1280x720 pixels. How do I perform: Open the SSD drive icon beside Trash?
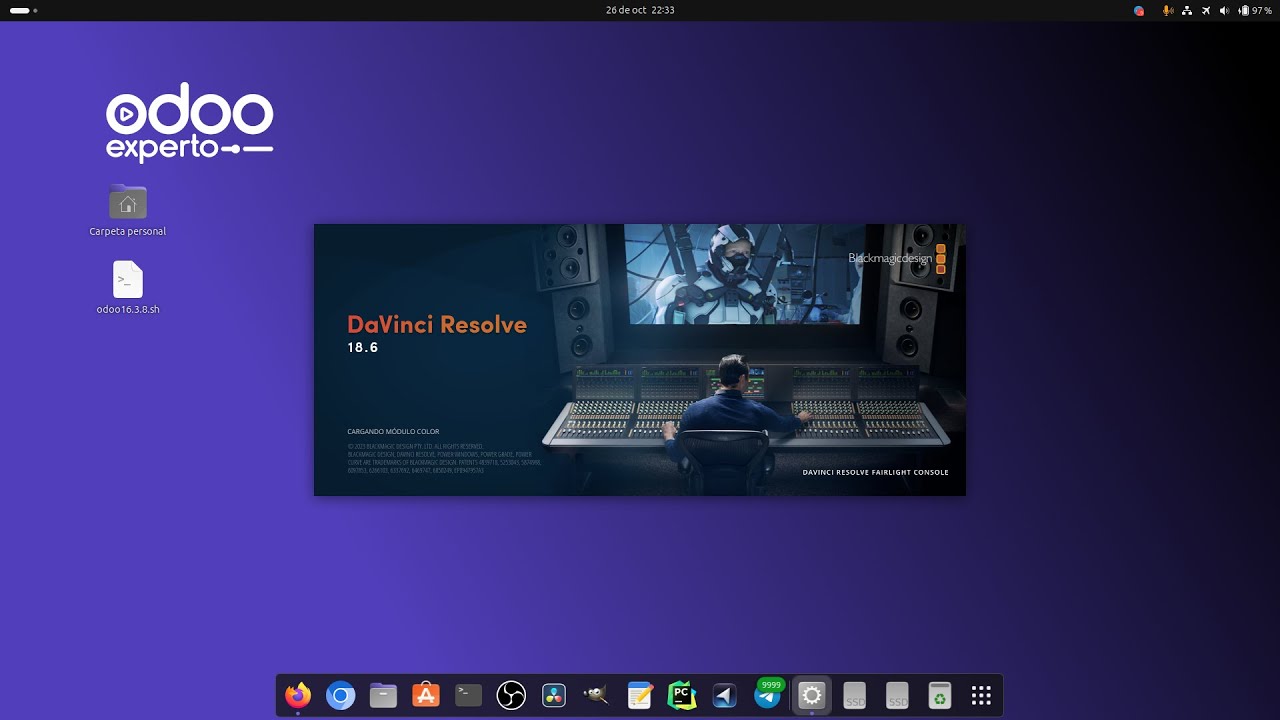tap(897, 695)
